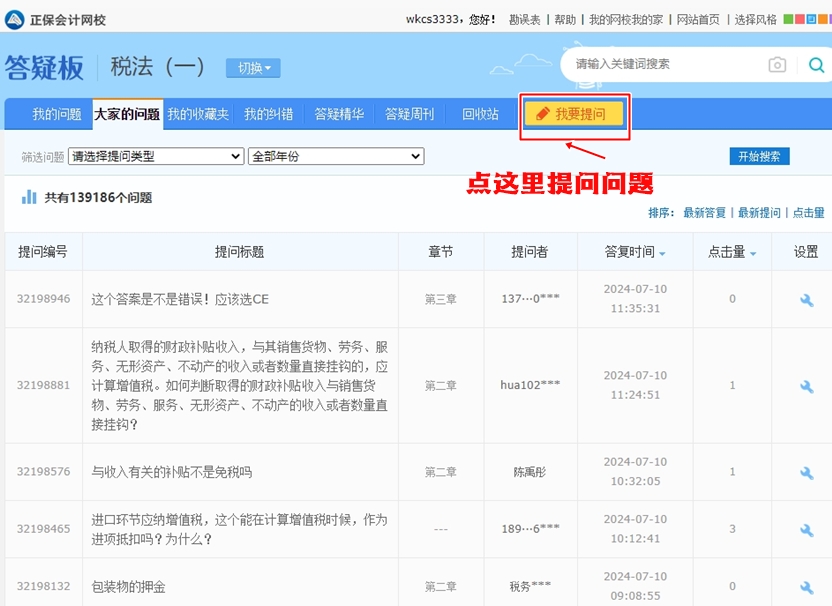Open settings wrench for question 32198946

[806, 299]
